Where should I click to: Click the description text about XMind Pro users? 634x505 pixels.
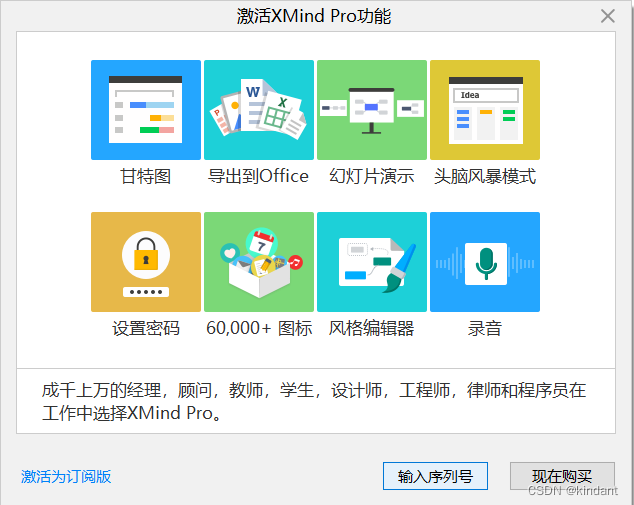click(x=314, y=401)
